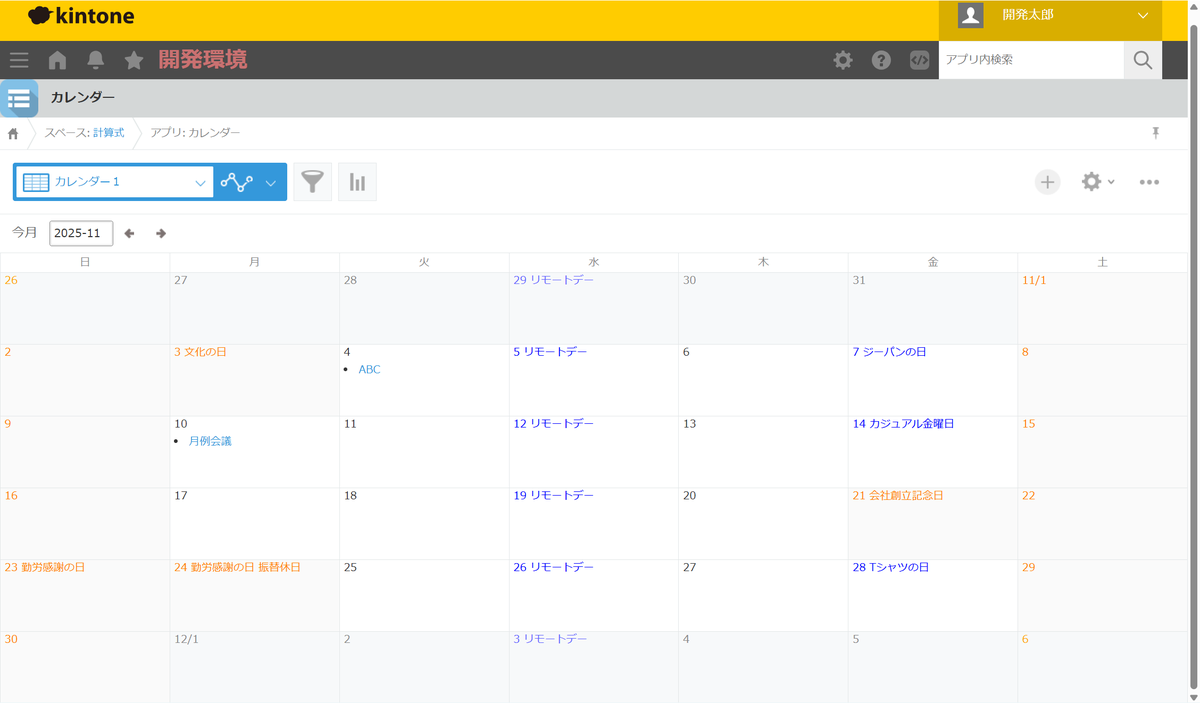Click 21 会社創立記念日 entry
Screen dimensions: 1200x703
coord(898,496)
